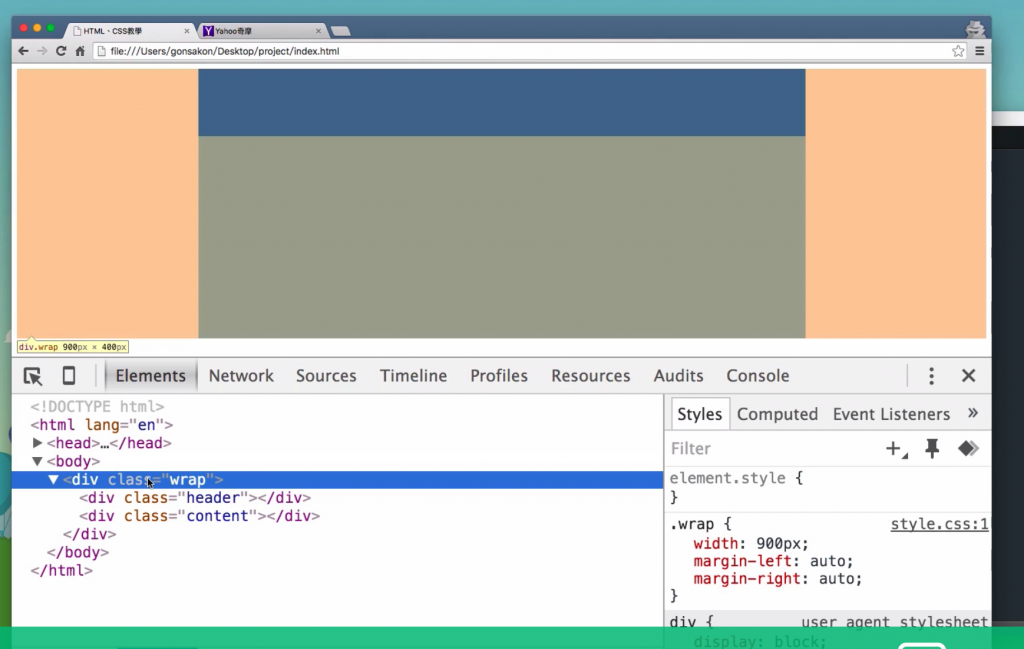Screen dimensions: 1024x649
Task: Expand the head element node
Action: click(x=37, y=443)
